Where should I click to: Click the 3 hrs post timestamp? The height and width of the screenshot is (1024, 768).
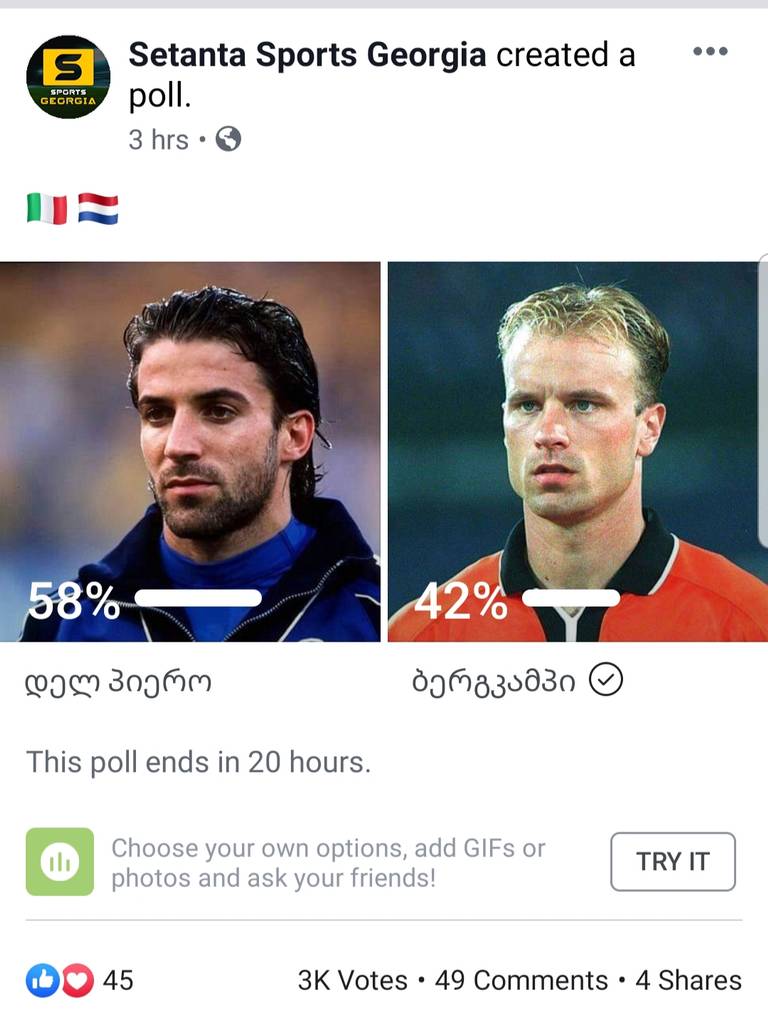[x=158, y=140]
